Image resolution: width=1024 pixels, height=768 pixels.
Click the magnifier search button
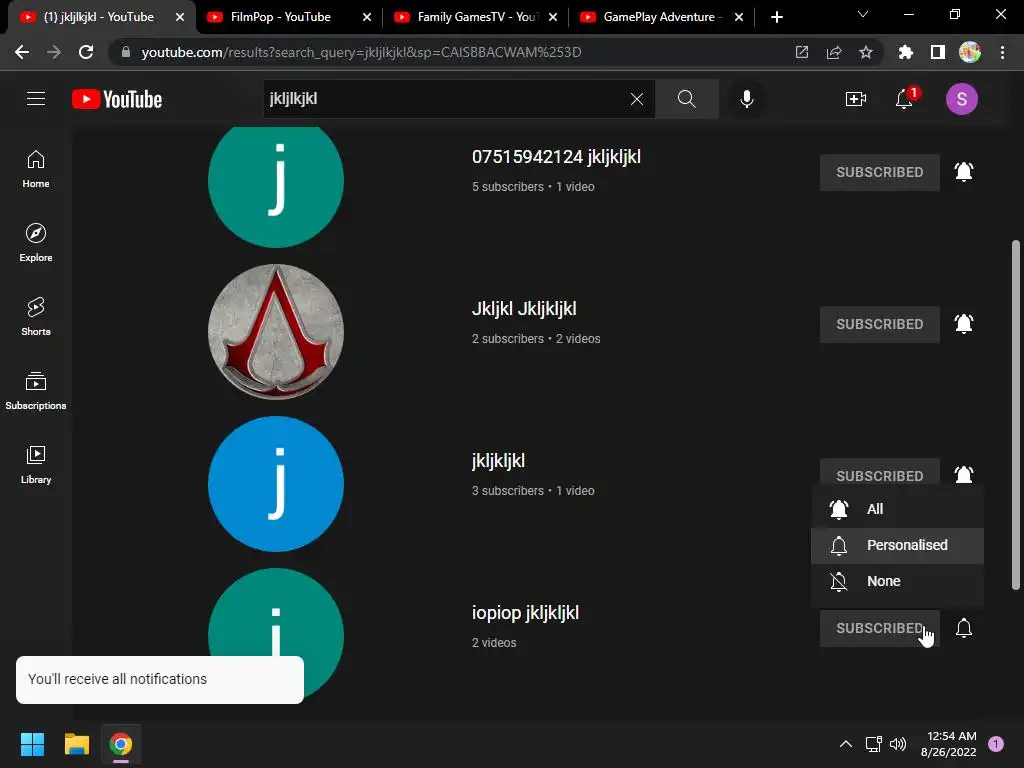686,99
